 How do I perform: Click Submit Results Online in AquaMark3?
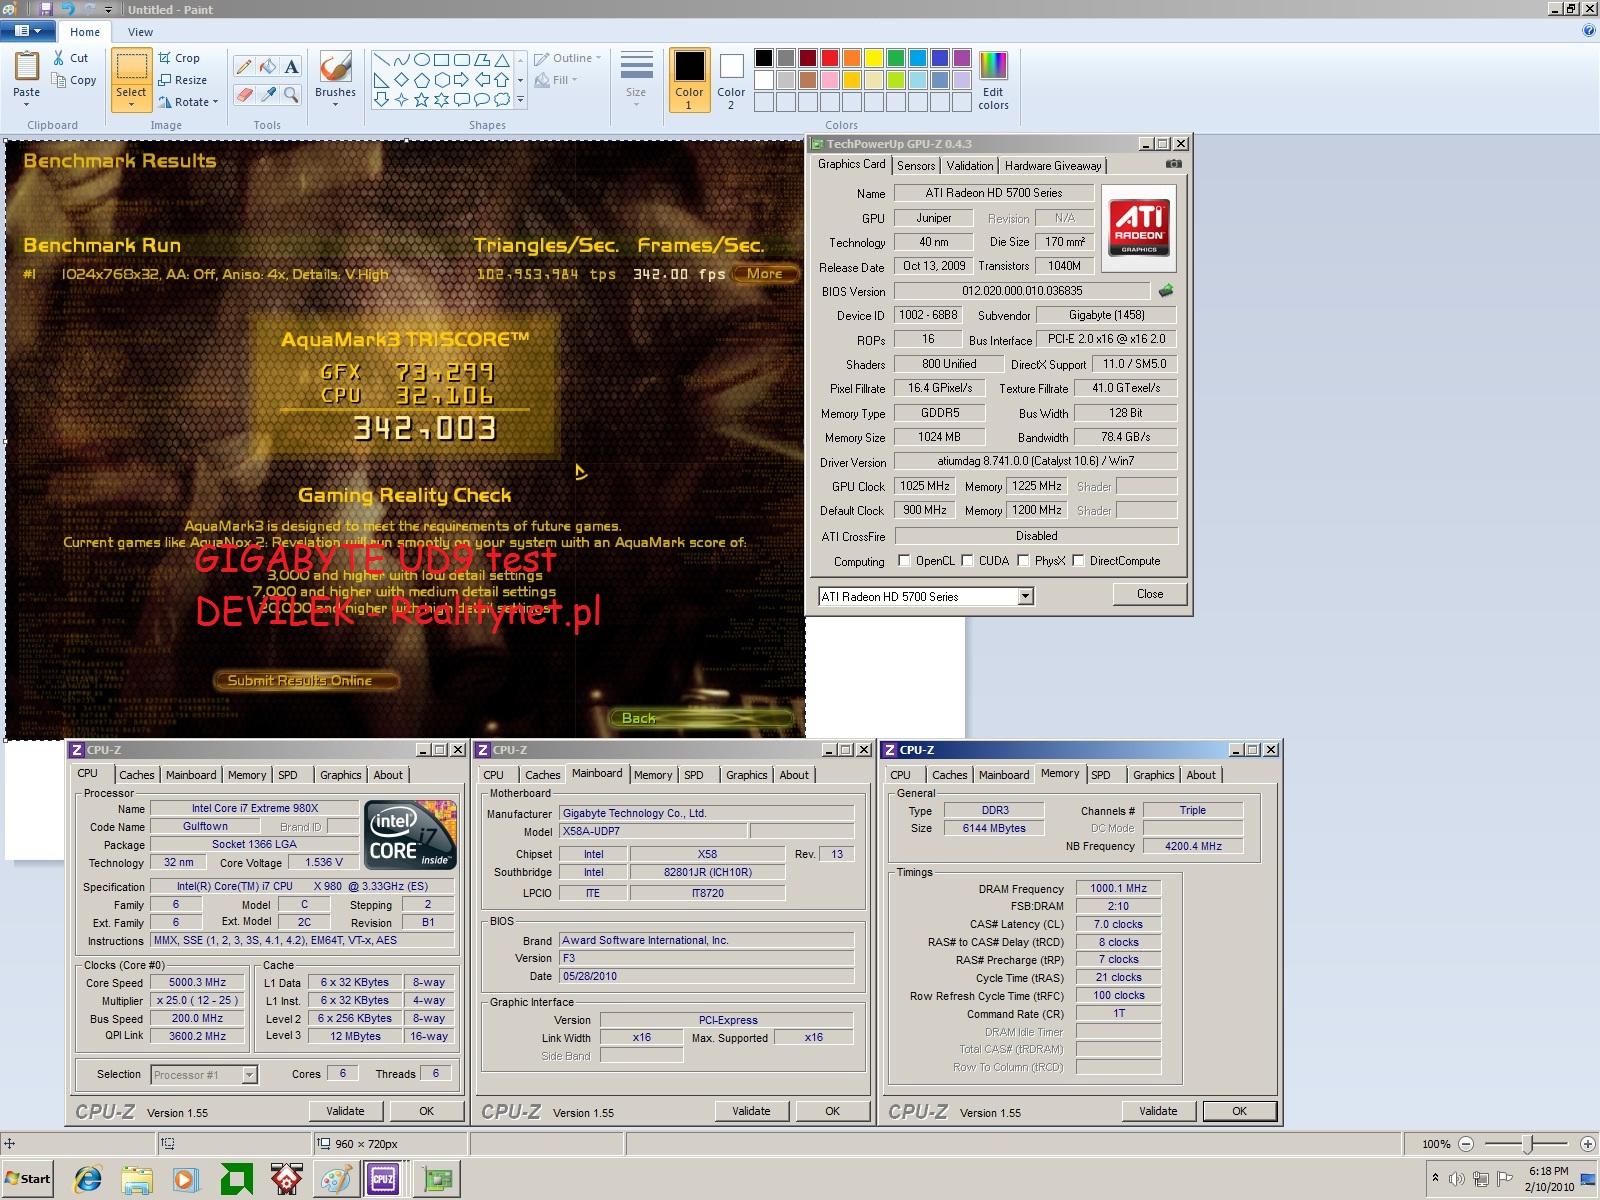306,681
